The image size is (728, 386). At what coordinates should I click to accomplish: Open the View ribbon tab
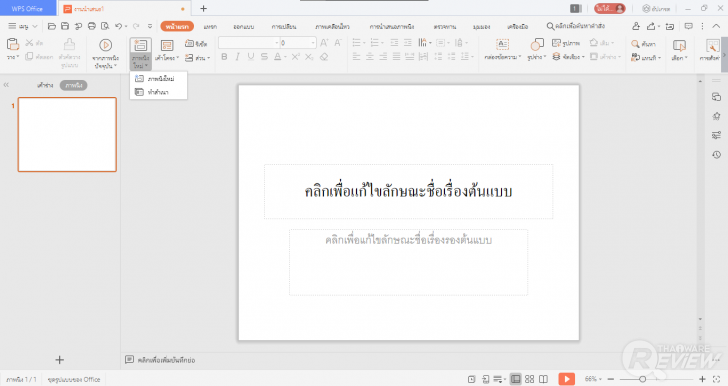[481, 27]
